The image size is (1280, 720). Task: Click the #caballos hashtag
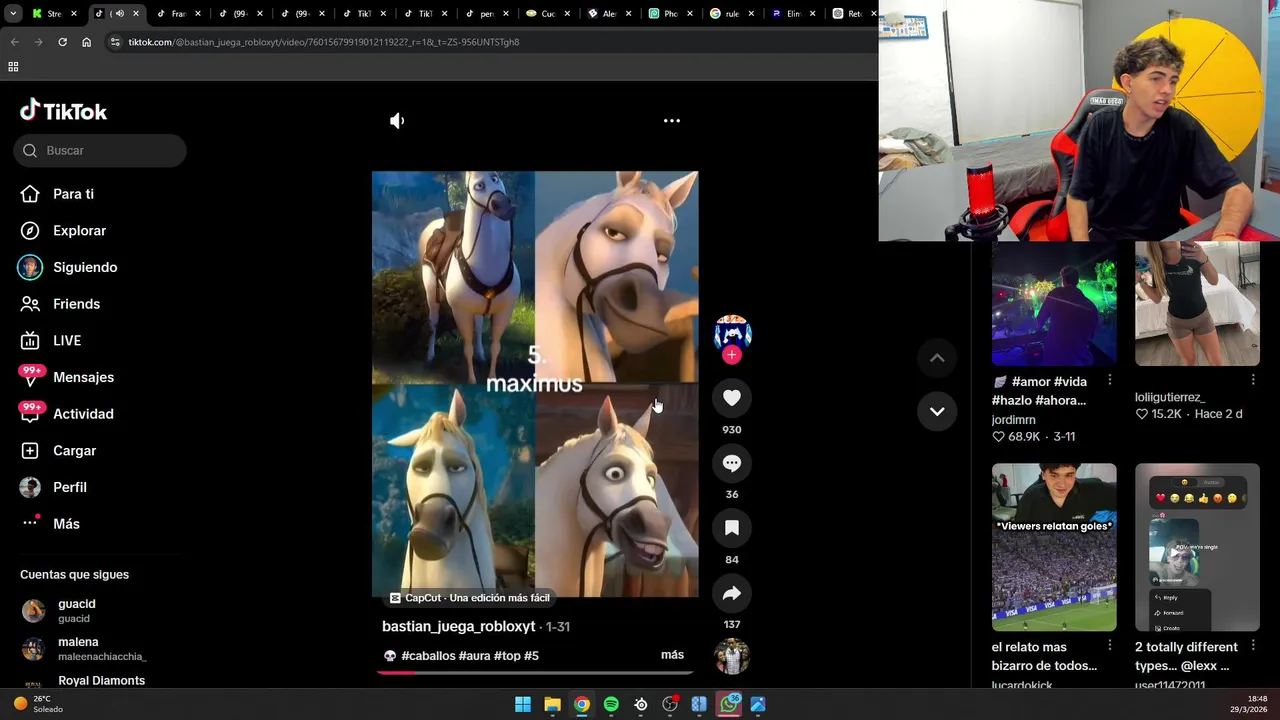pyautogui.click(x=428, y=656)
